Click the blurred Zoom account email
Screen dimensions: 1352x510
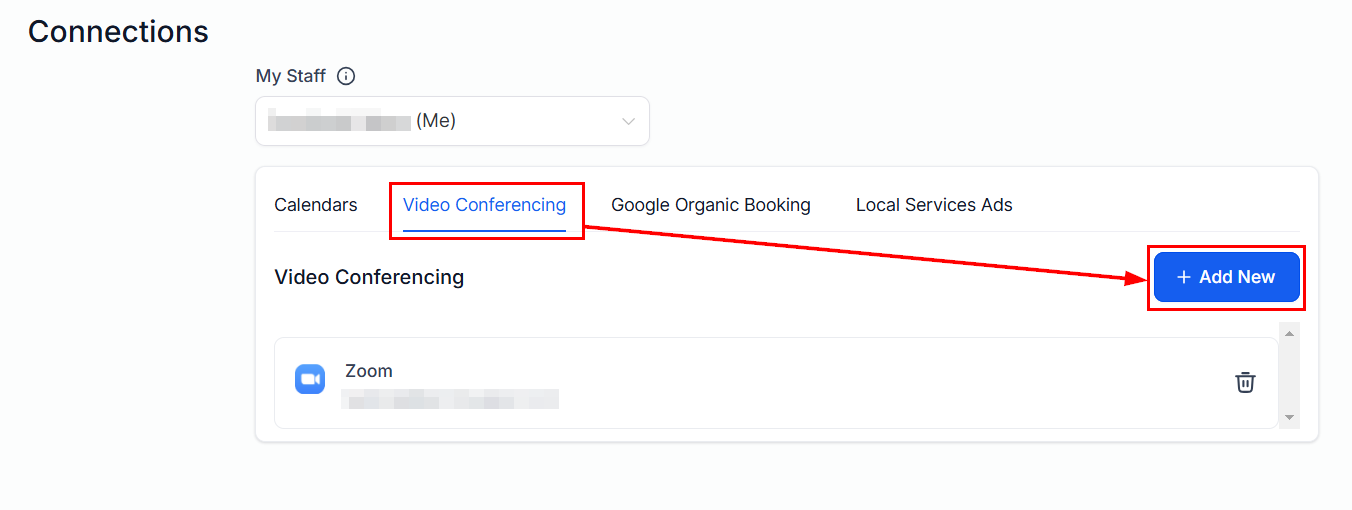pyautogui.click(x=450, y=400)
